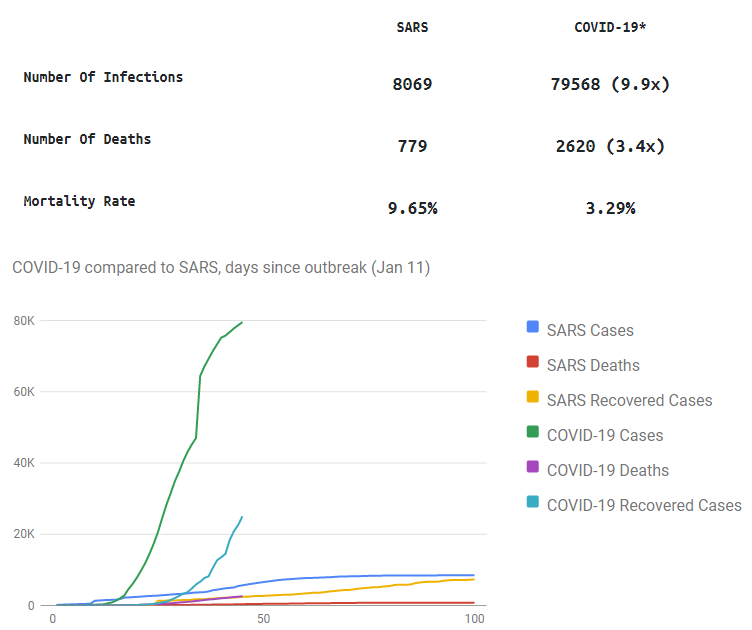The height and width of the screenshot is (630, 752).
Task: Click the yellow SARS Recovered Cases swatch
Action: (533, 399)
